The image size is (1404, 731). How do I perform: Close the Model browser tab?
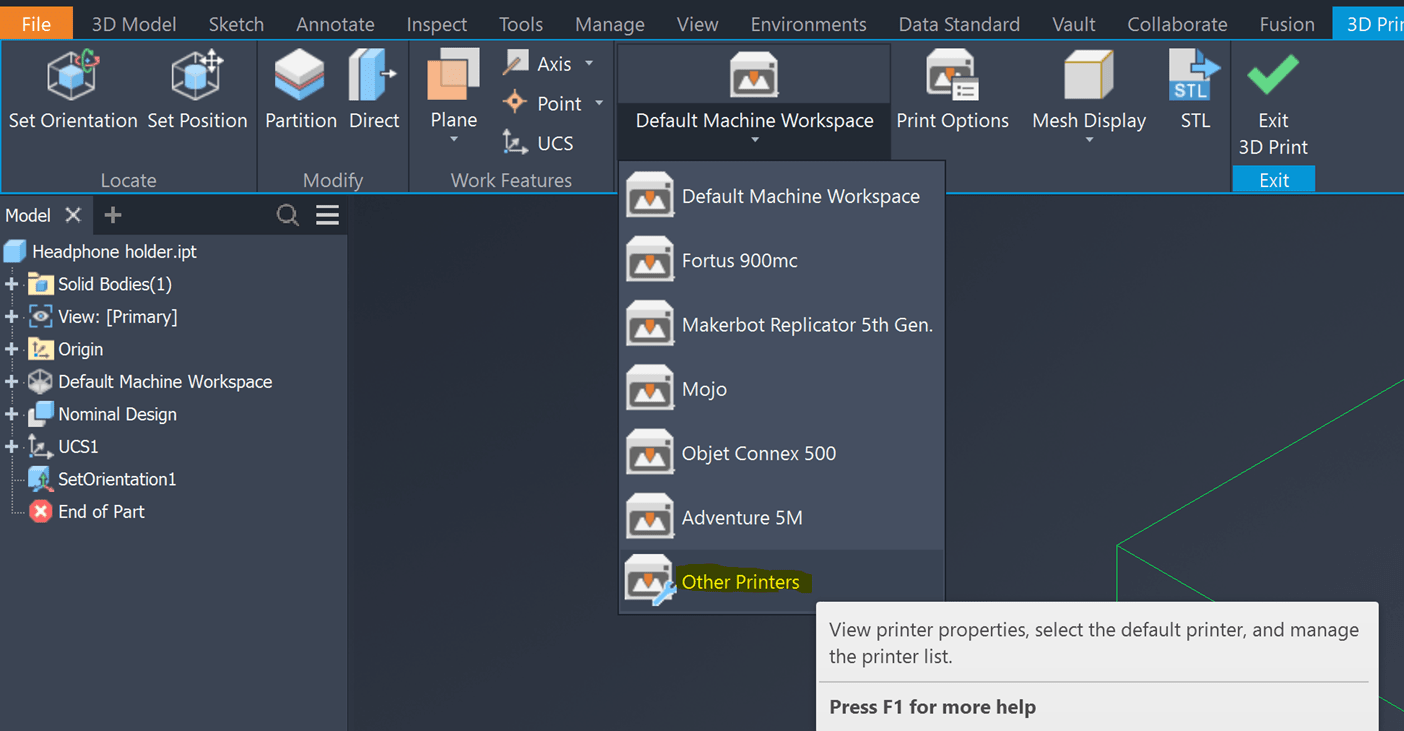[73, 215]
